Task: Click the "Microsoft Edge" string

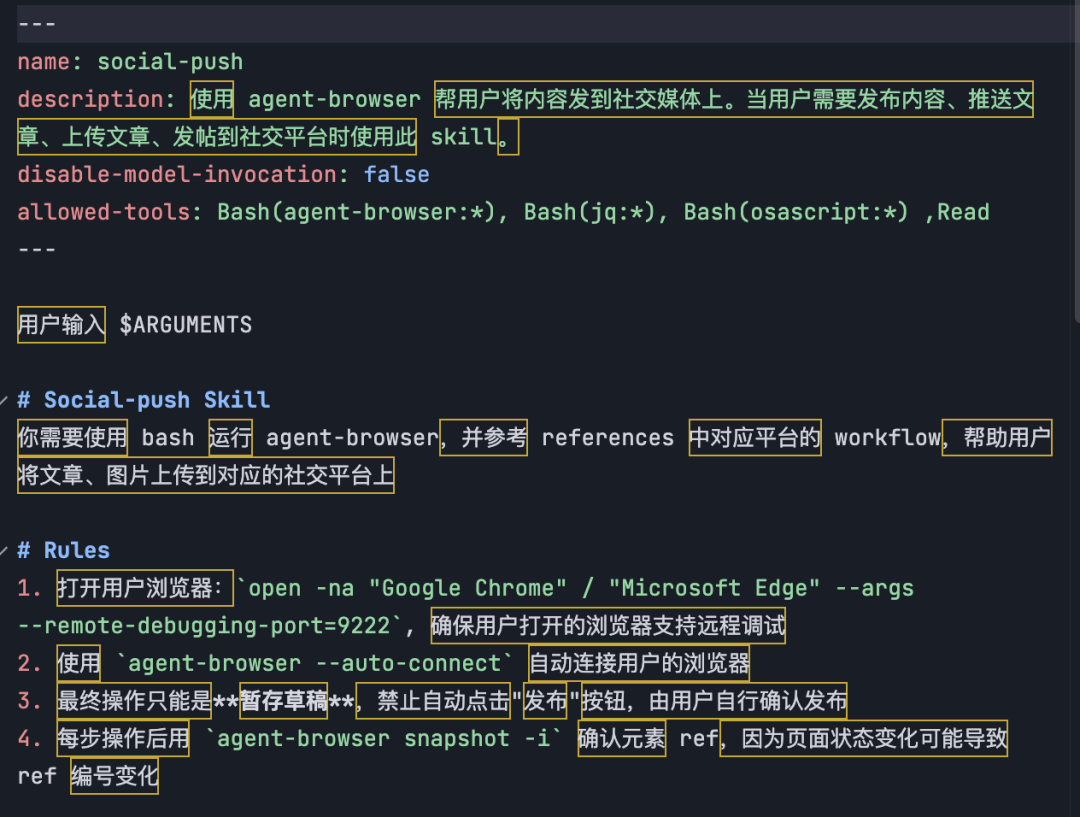Action: (714, 588)
